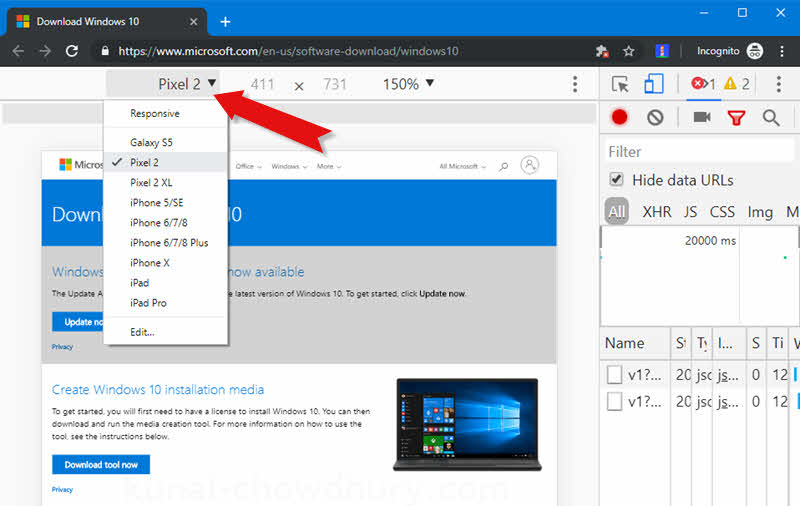The height and width of the screenshot is (506, 800).
Task: Open device toolbar three-dot options menu
Action: click(x=575, y=84)
